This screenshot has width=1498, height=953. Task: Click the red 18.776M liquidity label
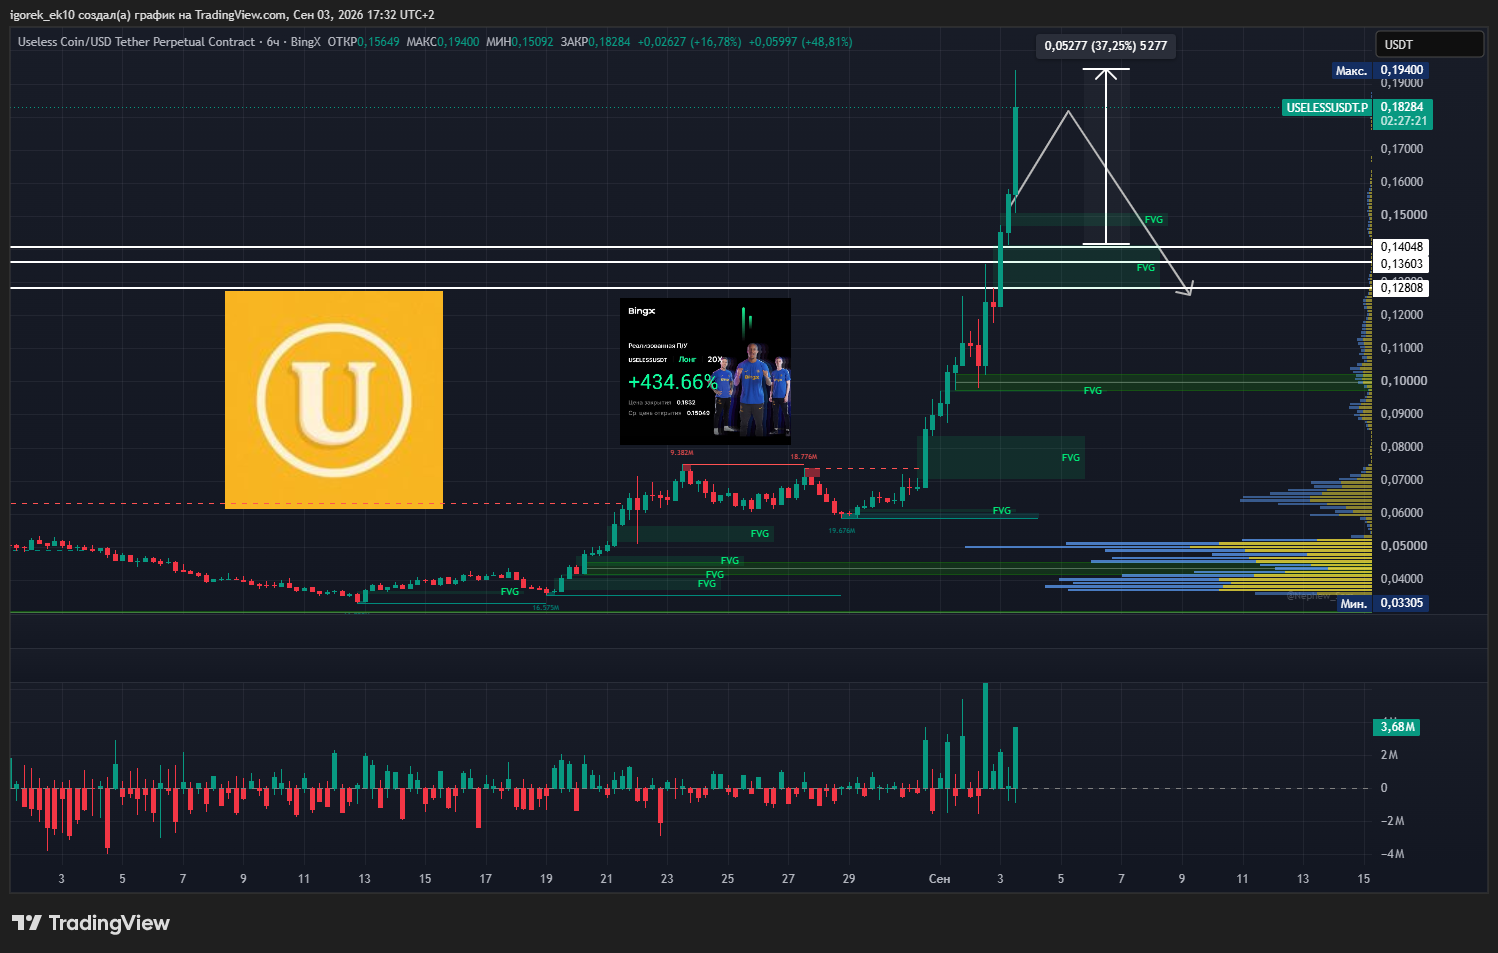(x=803, y=457)
